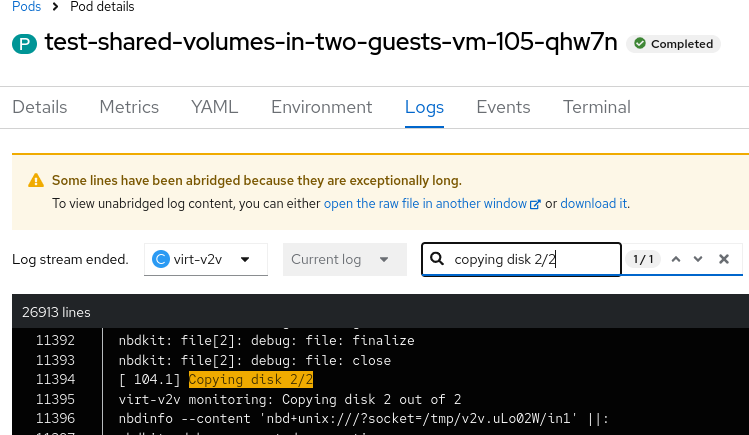Click the yellow warning triangle icon

coord(36,181)
